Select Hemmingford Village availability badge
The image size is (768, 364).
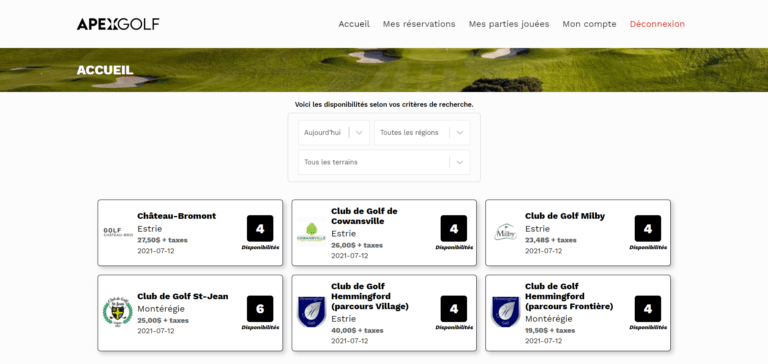tap(454, 309)
